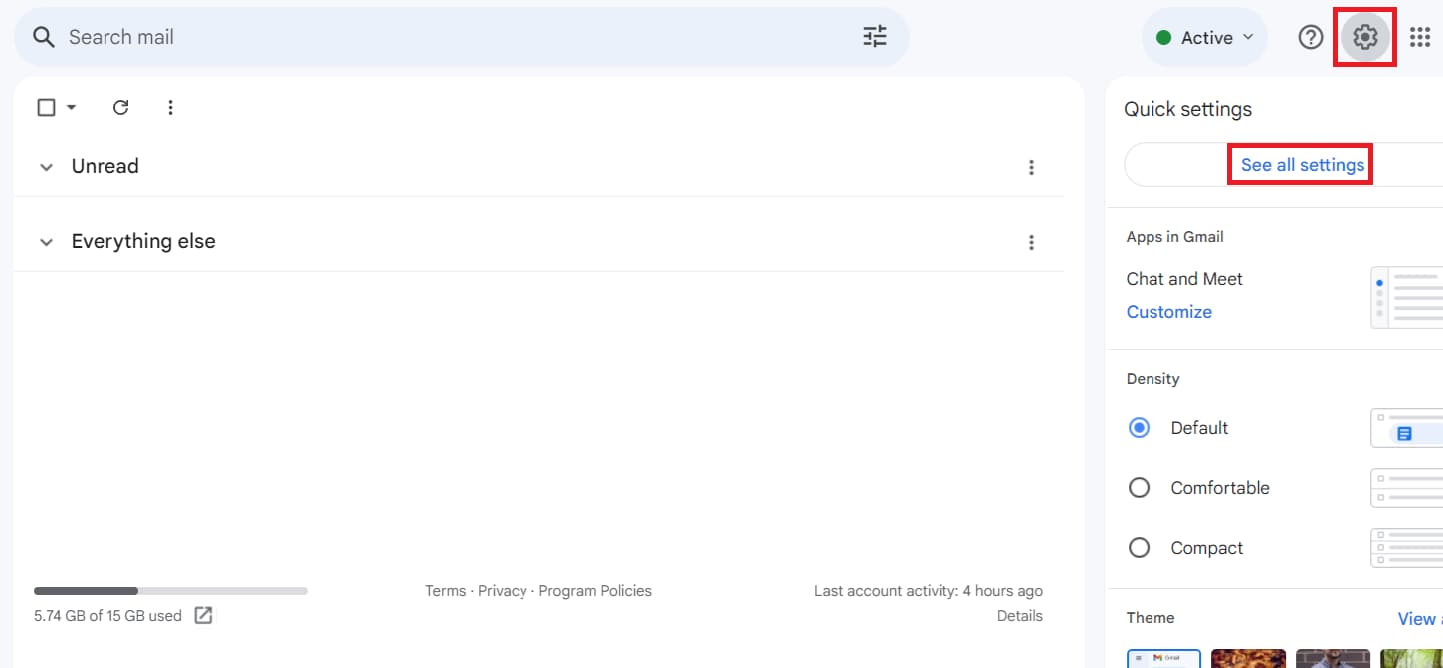
Task: Click the 5.74 GB of 15 GB used text
Action: [x=108, y=616]
